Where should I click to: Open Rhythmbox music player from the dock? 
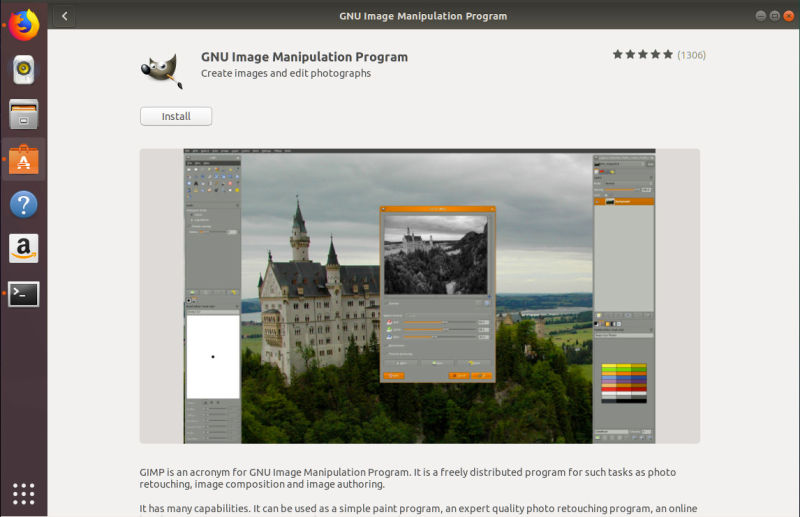pos(23,70)
